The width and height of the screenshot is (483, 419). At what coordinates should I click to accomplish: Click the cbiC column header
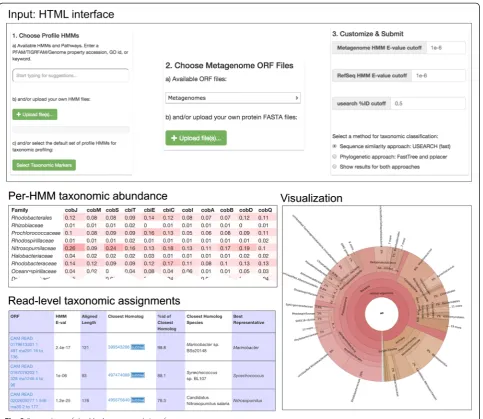(169, 210)
